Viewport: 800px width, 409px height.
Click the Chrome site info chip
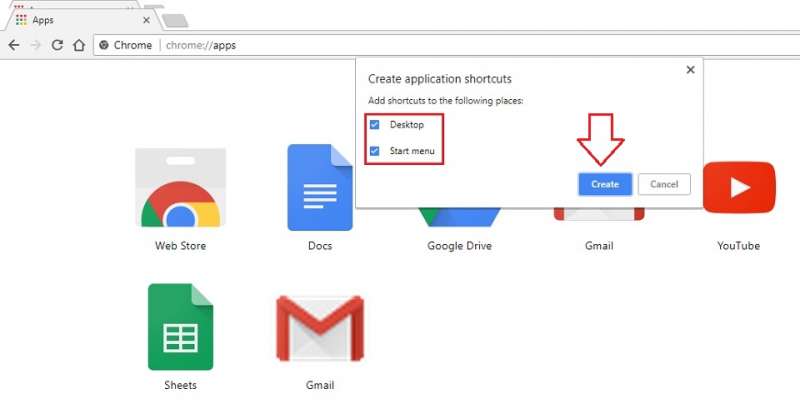pyautogui.click(x=126, y=45)
